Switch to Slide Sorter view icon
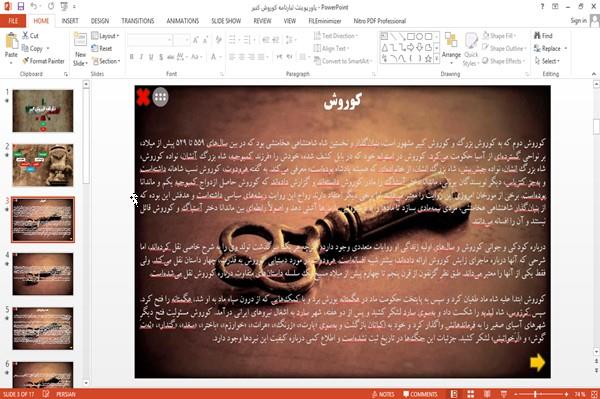Image resolution: width=600 pixels, height=399 pixels. (471, 394)
